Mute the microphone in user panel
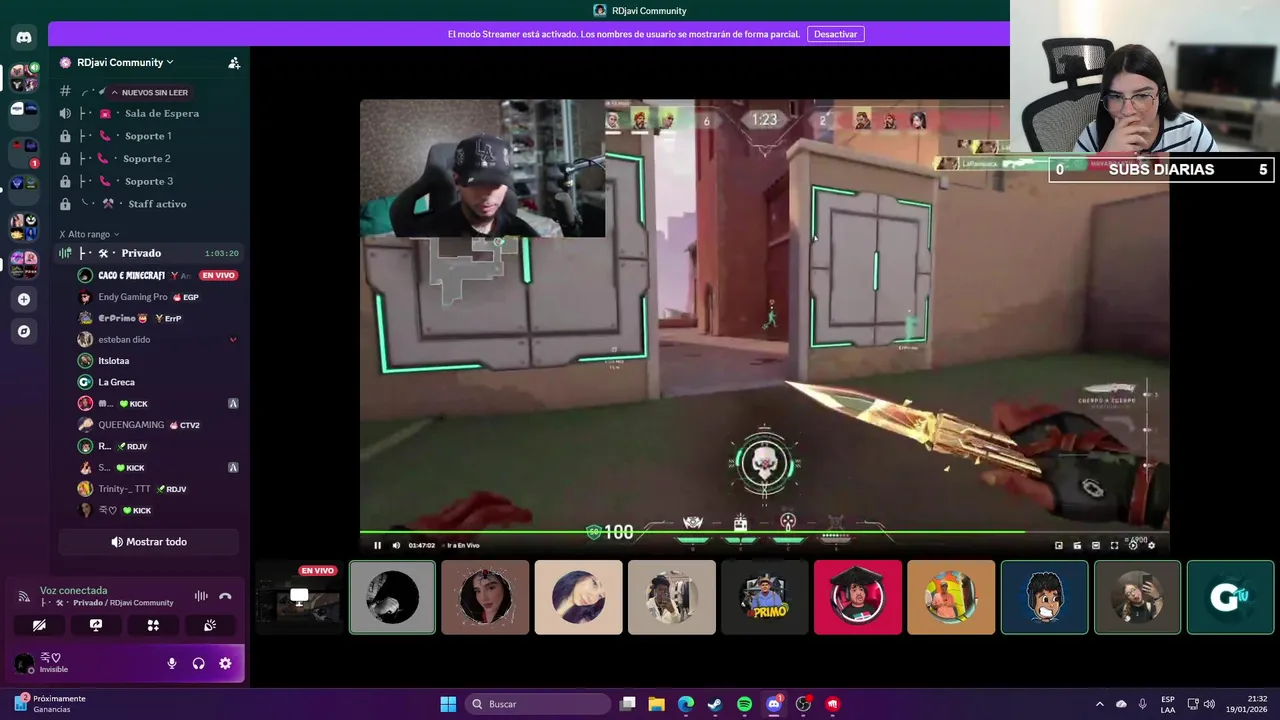The width and height of the screenshot is (1280, 720). click(172, 663)
